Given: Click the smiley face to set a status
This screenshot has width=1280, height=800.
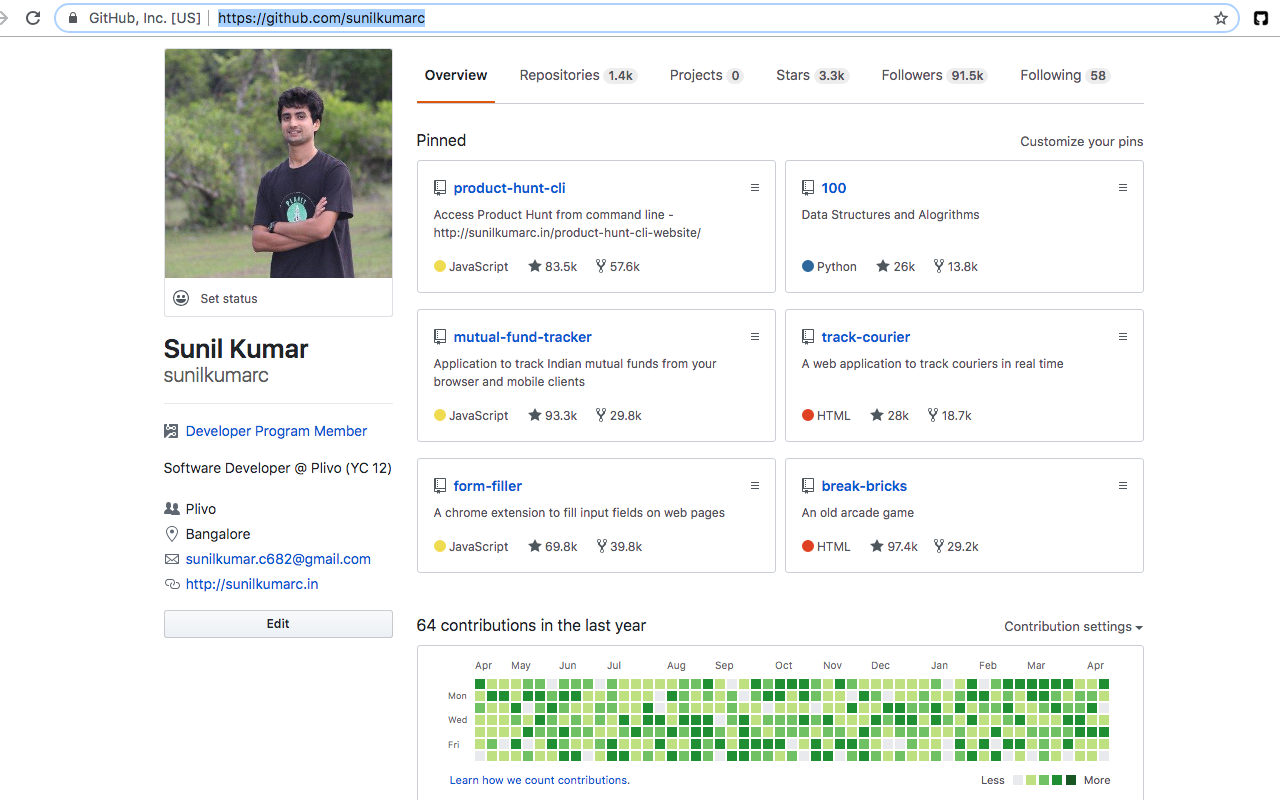Looking at the screenshot, I should click(181, 298).
